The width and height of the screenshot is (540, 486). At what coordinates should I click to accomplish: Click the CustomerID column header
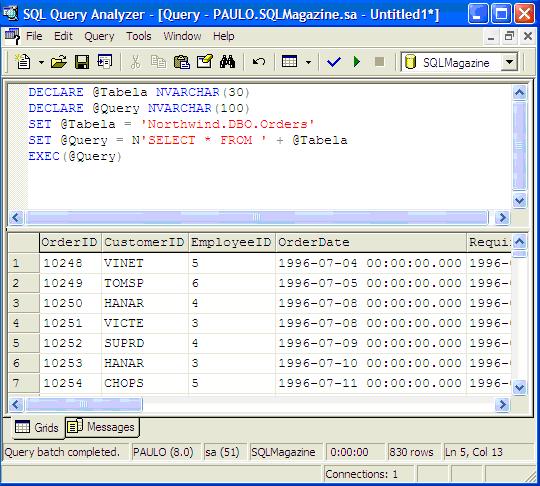coord(145,242)
